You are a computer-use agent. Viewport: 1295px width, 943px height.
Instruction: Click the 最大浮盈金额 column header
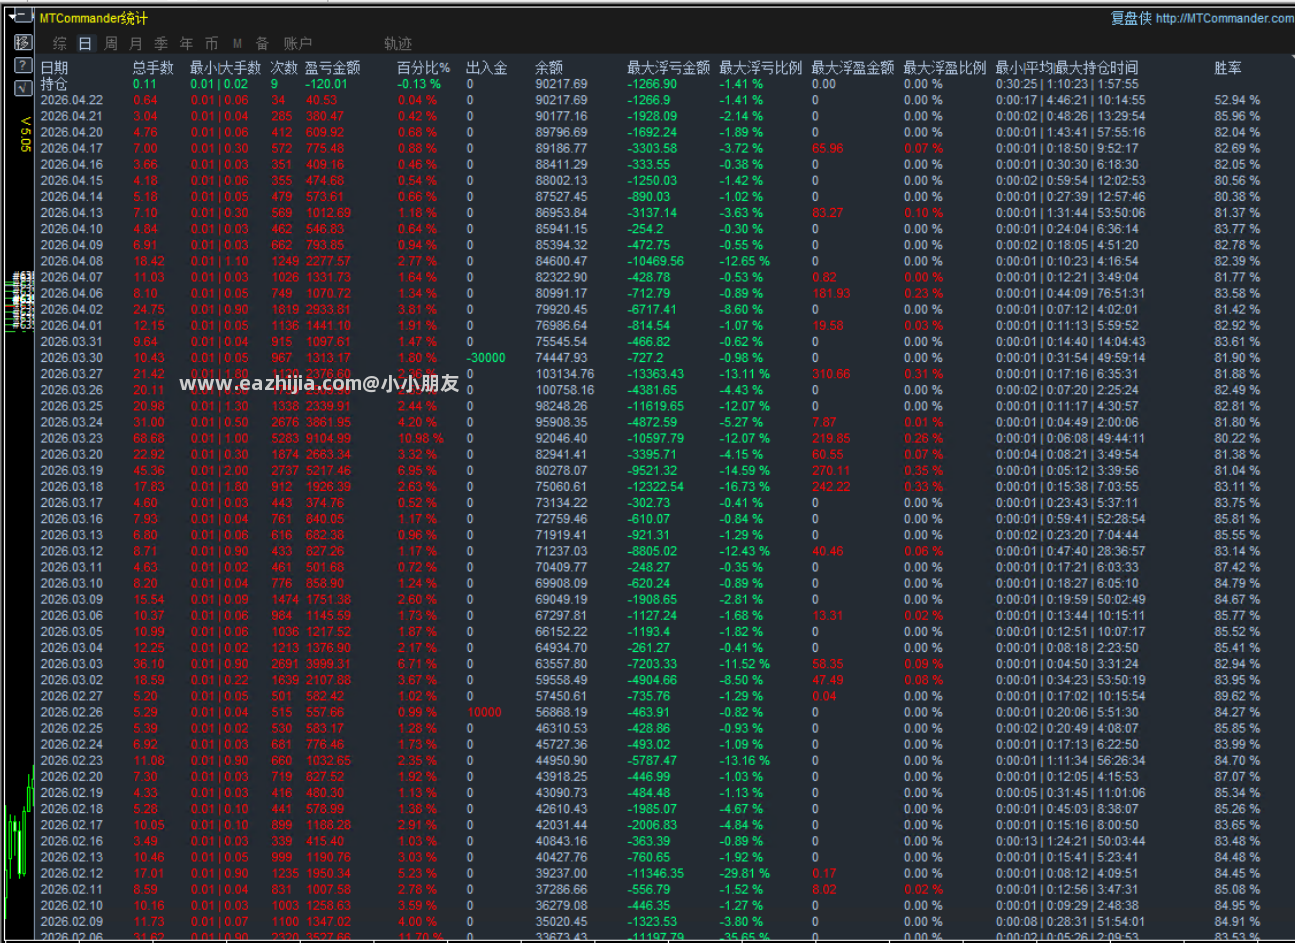tap(852, 68)
